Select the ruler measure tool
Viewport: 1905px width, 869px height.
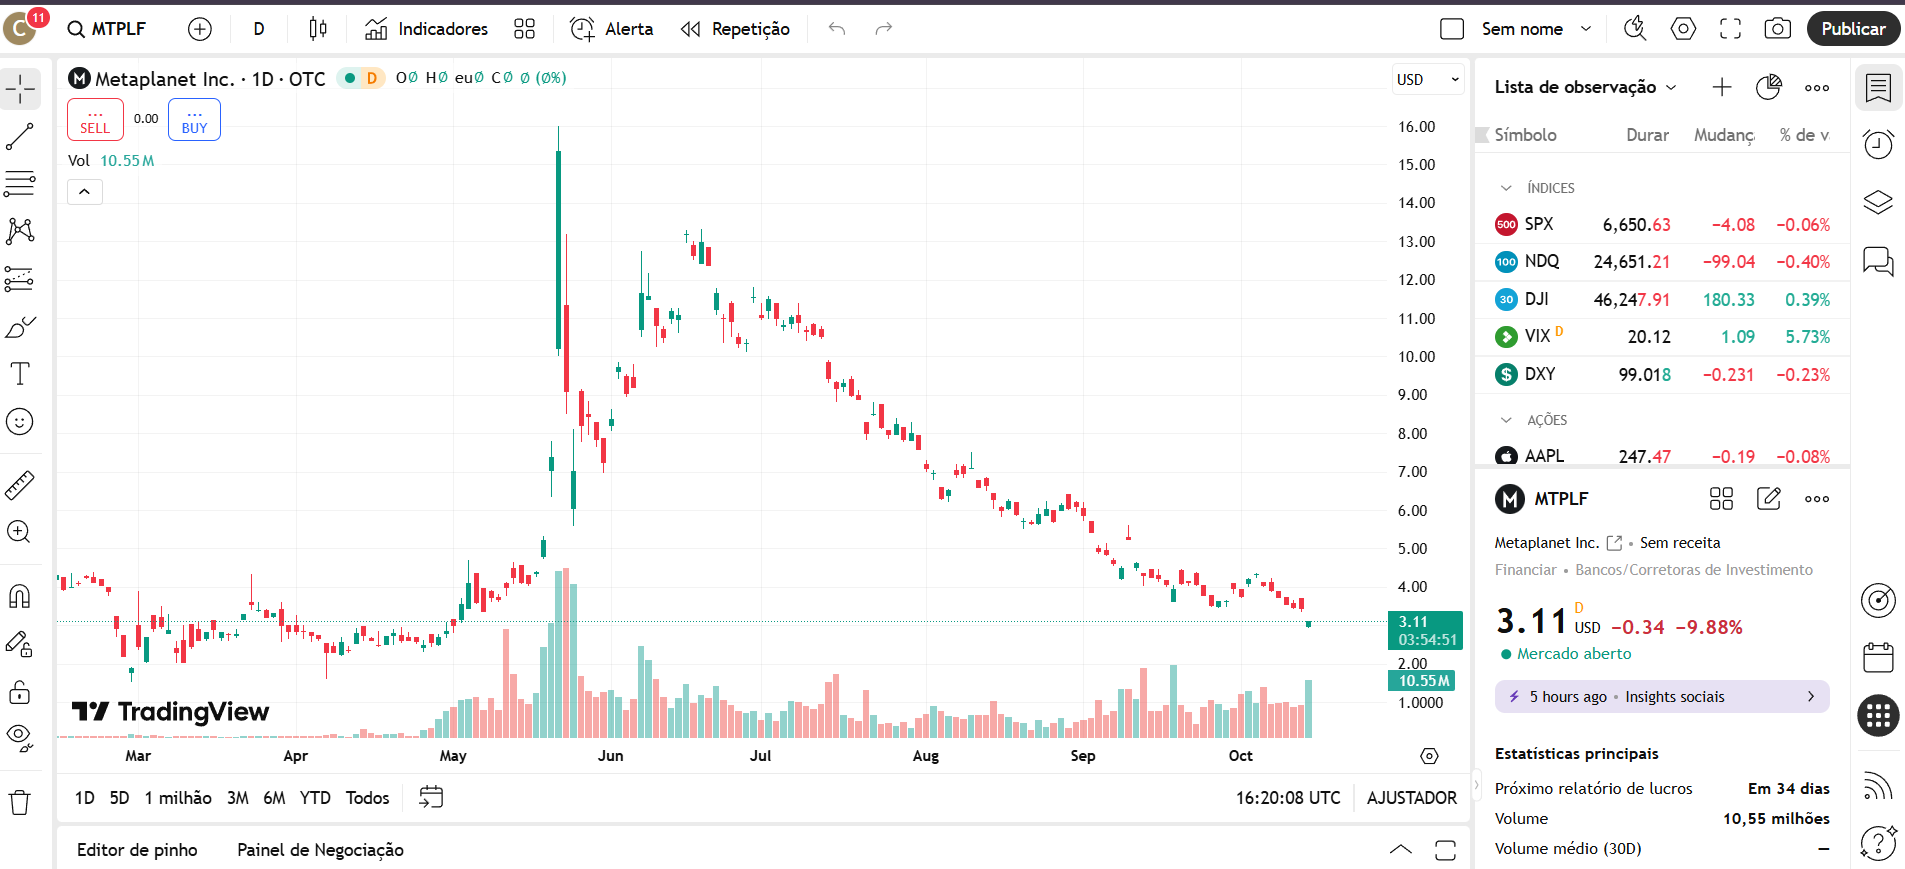coord(20,485)
